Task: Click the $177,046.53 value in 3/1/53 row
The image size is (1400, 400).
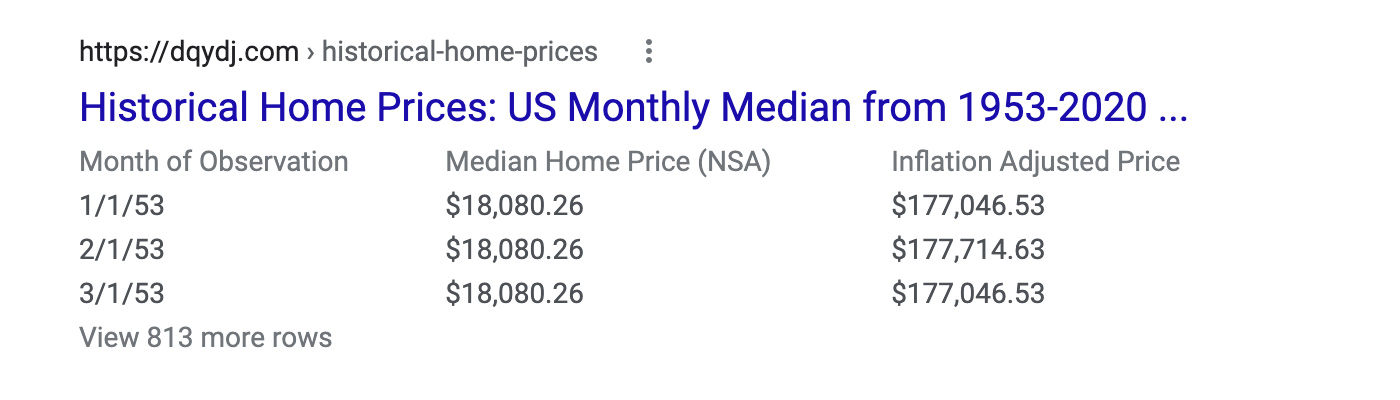Action: 968,294
